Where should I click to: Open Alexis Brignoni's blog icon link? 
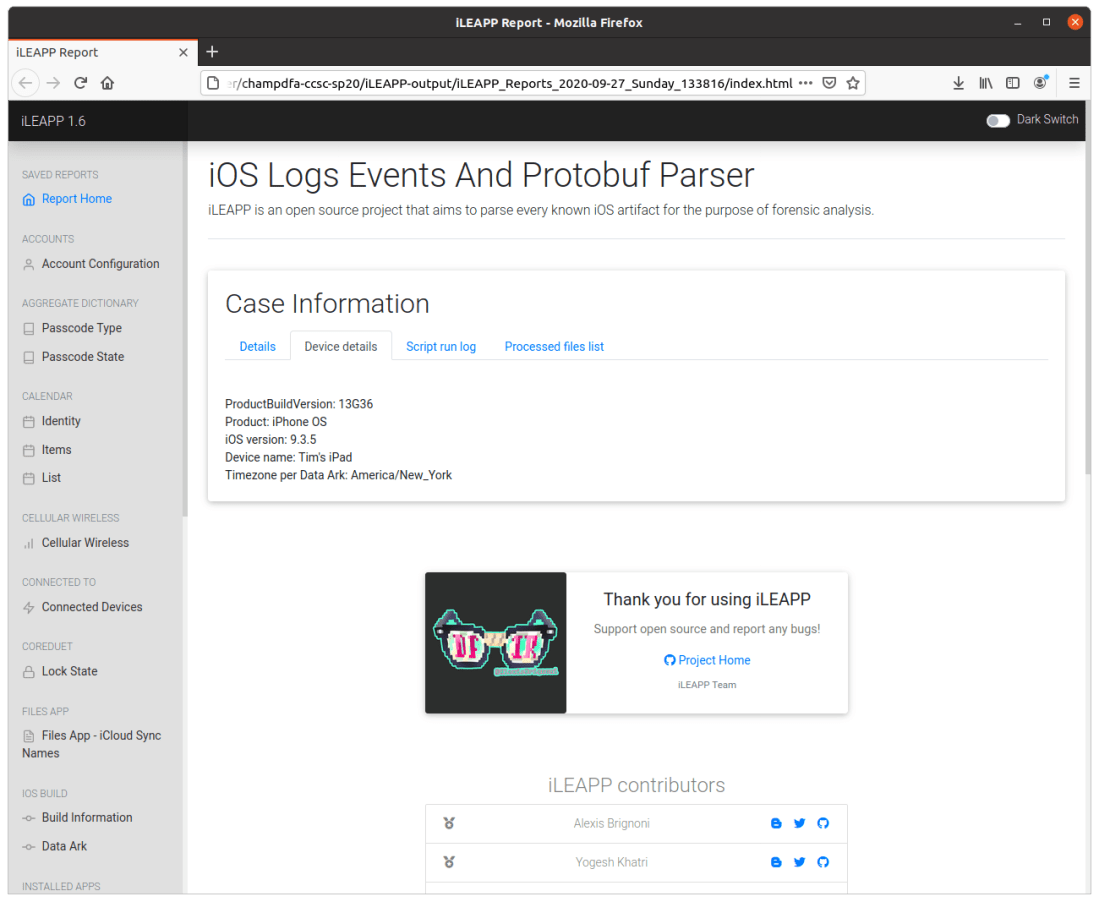click(776, 823)
